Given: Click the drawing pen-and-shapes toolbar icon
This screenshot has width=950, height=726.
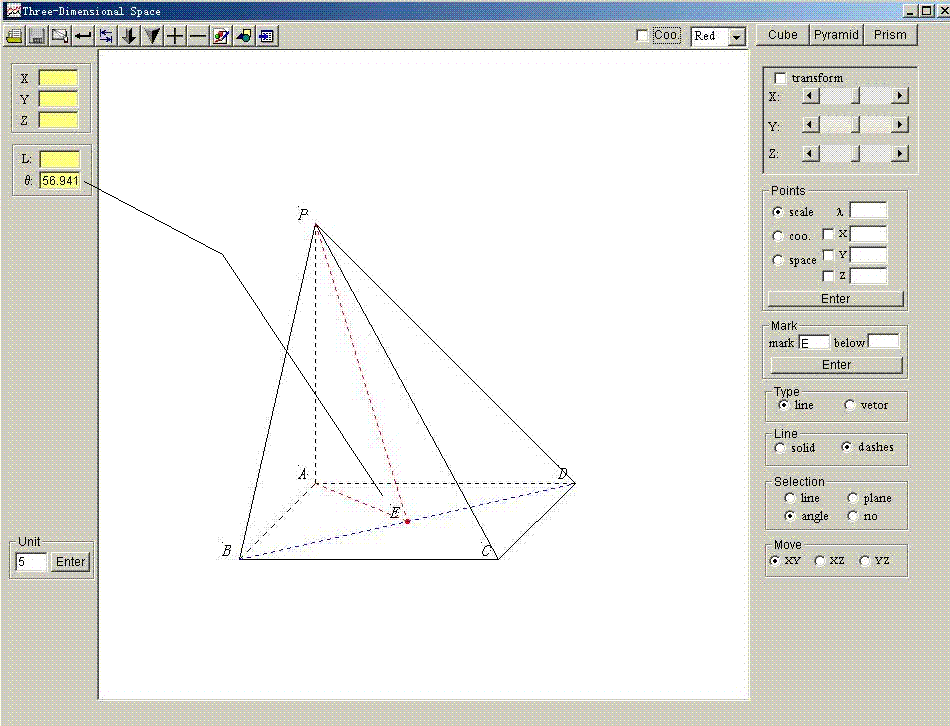Looking at the screenshot, I should 221,36.
